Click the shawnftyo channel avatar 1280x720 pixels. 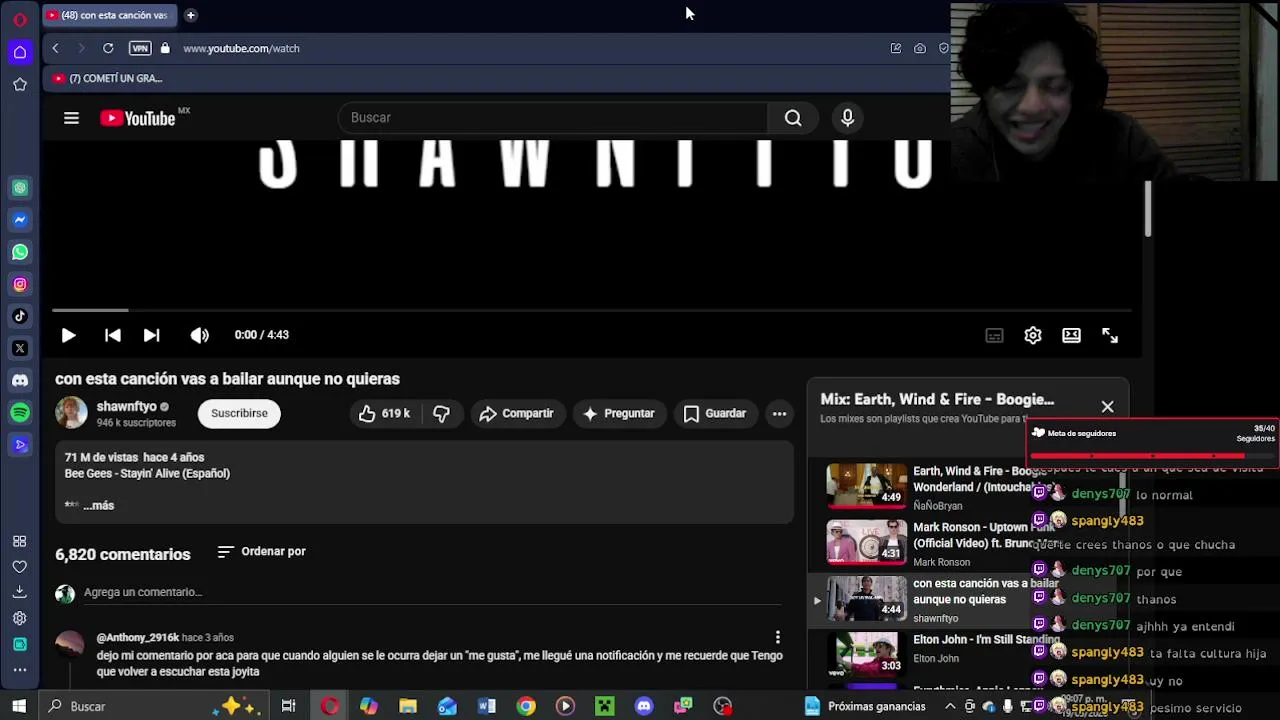coord(71,413)
